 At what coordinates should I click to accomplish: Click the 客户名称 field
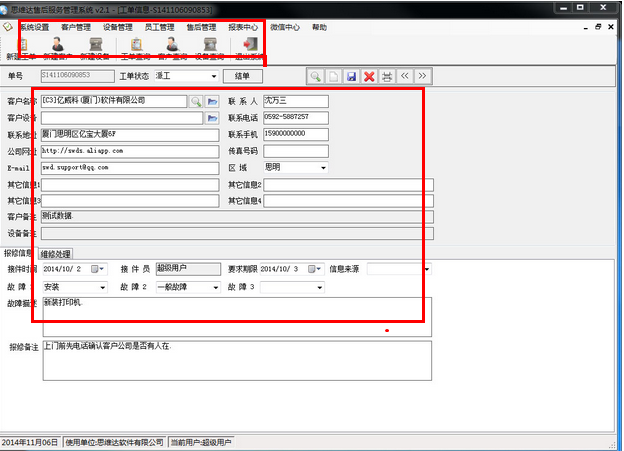(x=114, y=101)
